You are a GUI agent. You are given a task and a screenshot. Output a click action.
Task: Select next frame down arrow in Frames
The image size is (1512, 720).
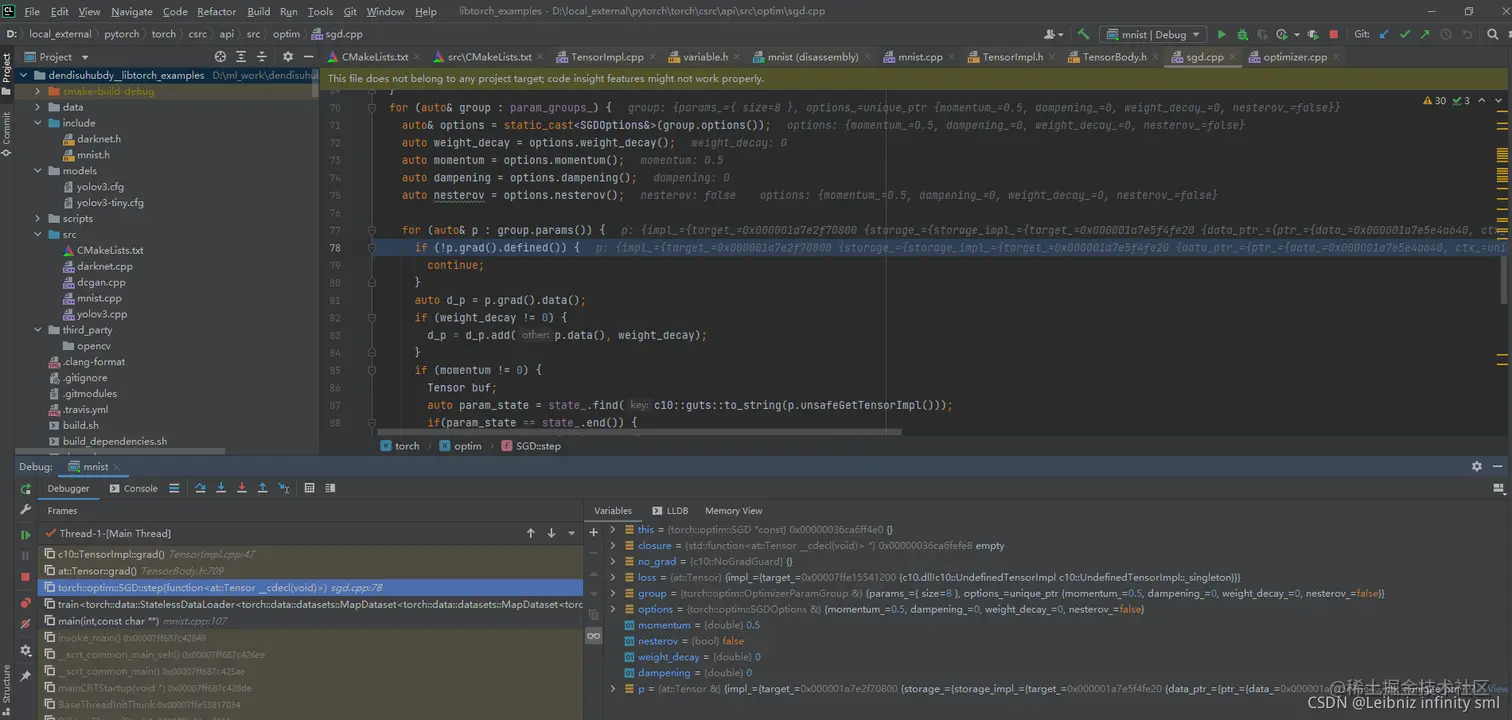click(x=551, y=533)
